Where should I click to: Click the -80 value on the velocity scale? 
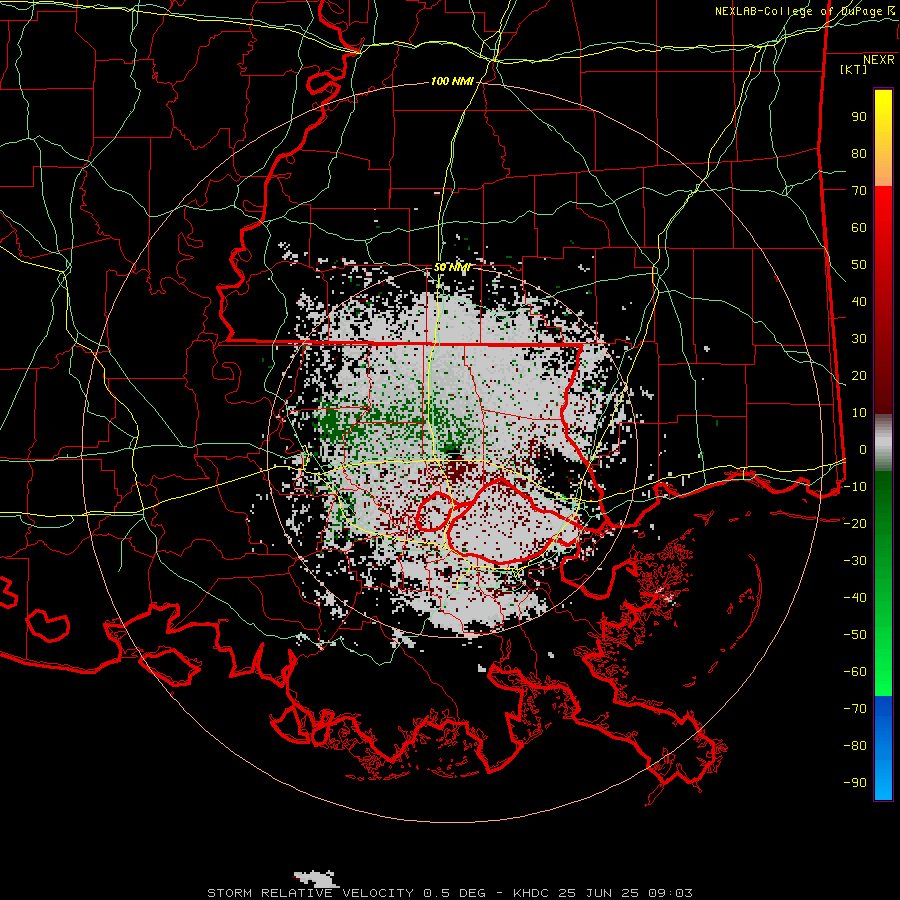click(855, 746)
